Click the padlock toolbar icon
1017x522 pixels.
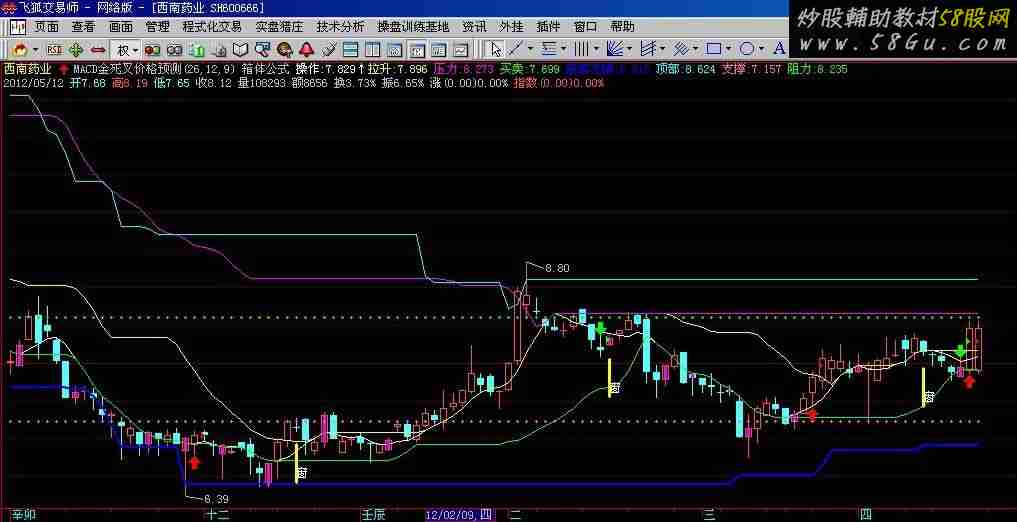[x=220, y=49]
